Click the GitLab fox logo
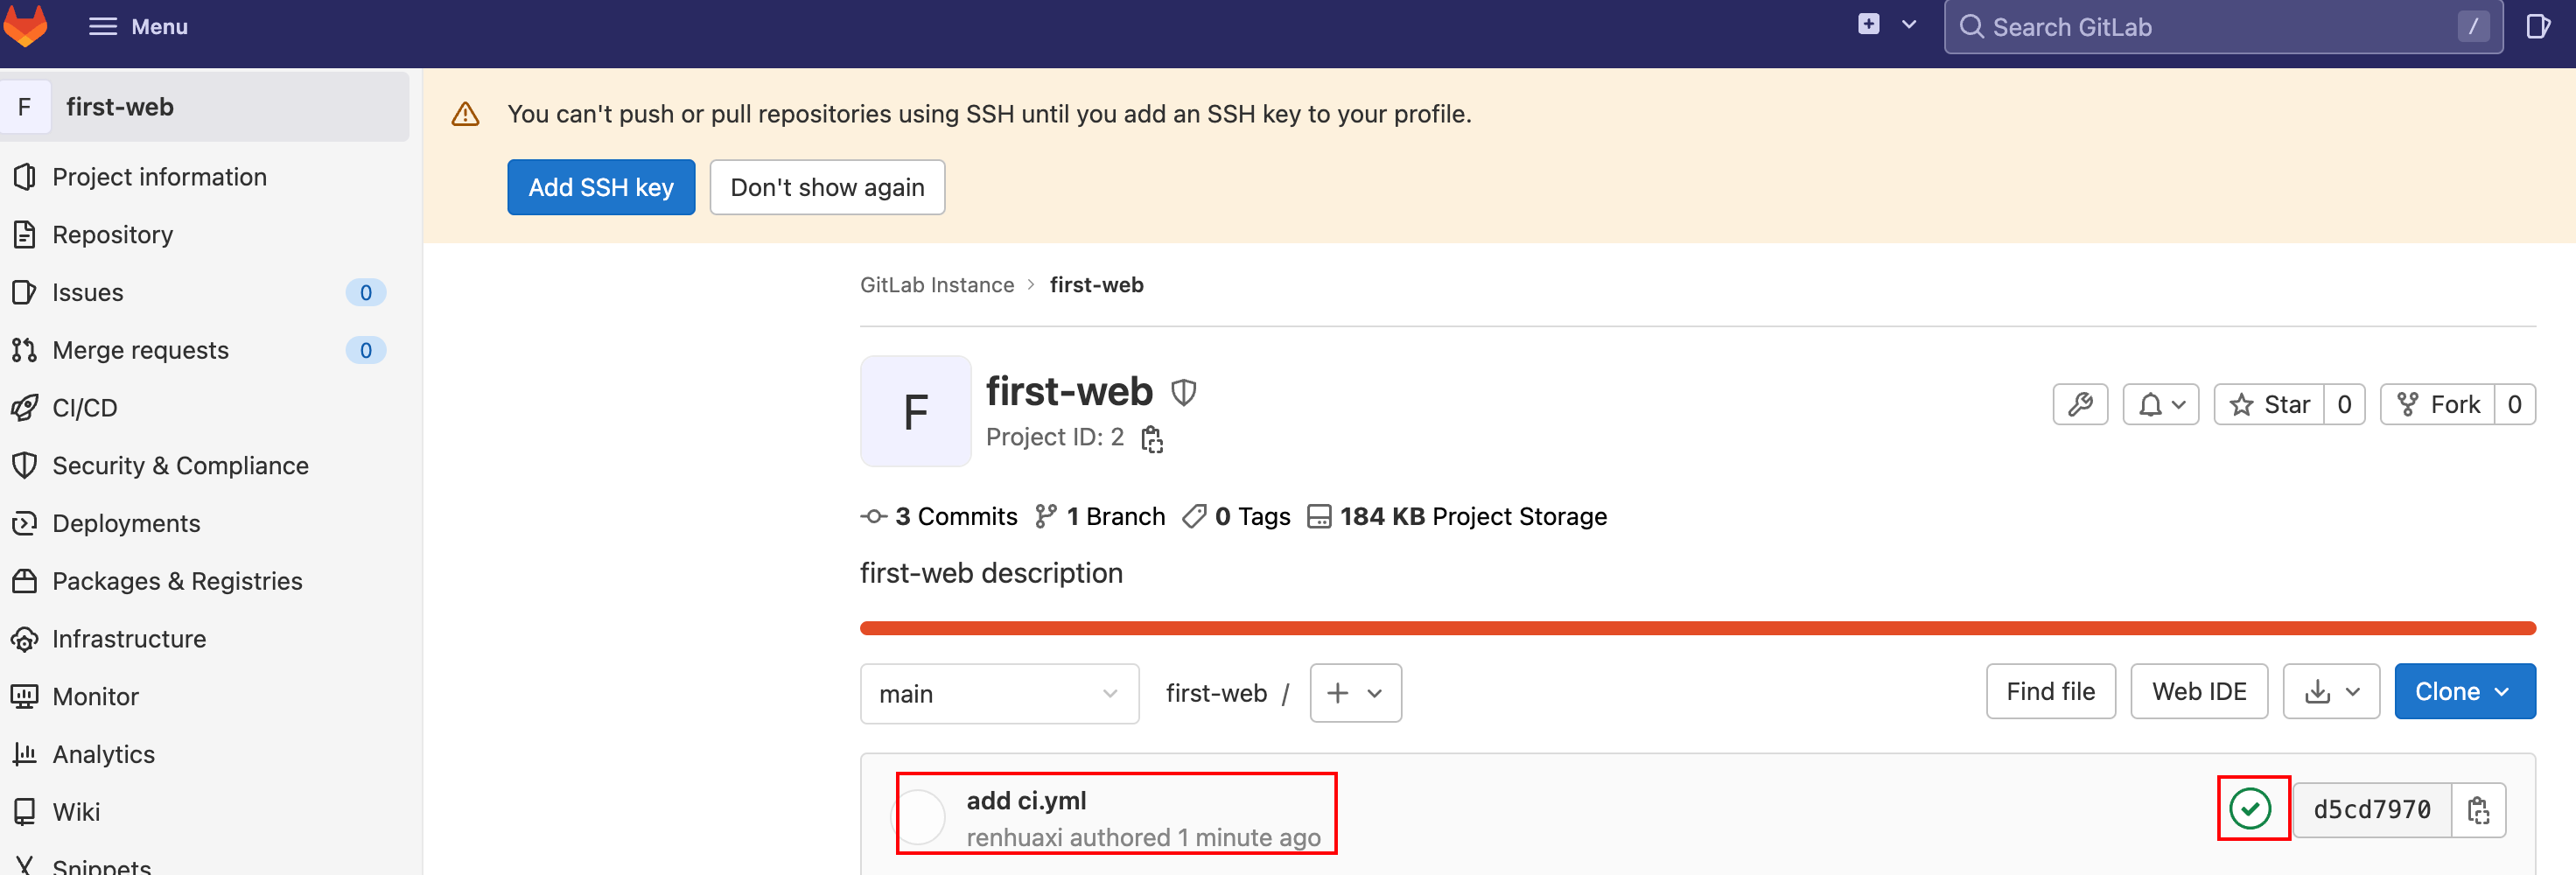Screen dimensions: 2576x875 26,26
